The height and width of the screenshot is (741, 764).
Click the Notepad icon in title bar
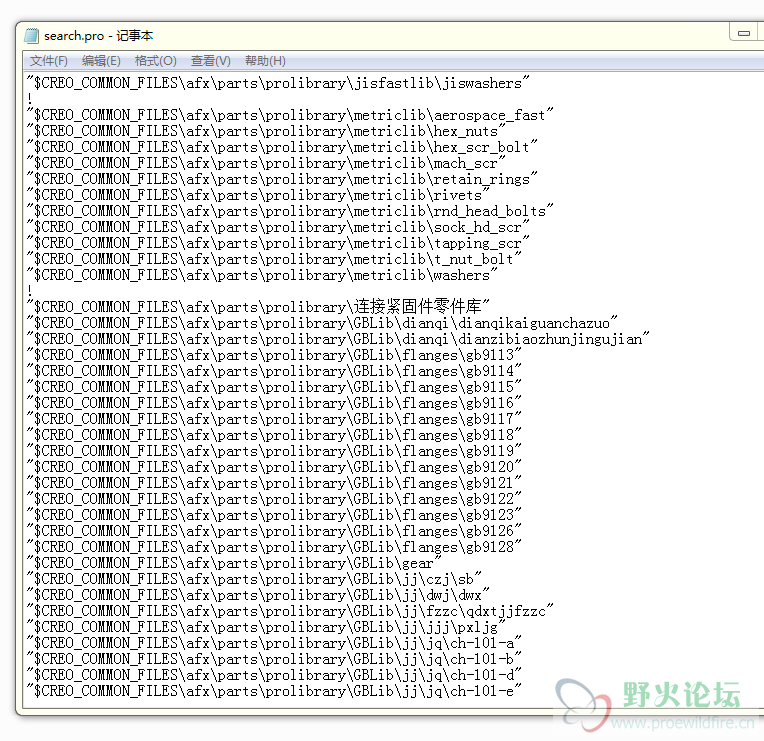[x=32, y=36]
